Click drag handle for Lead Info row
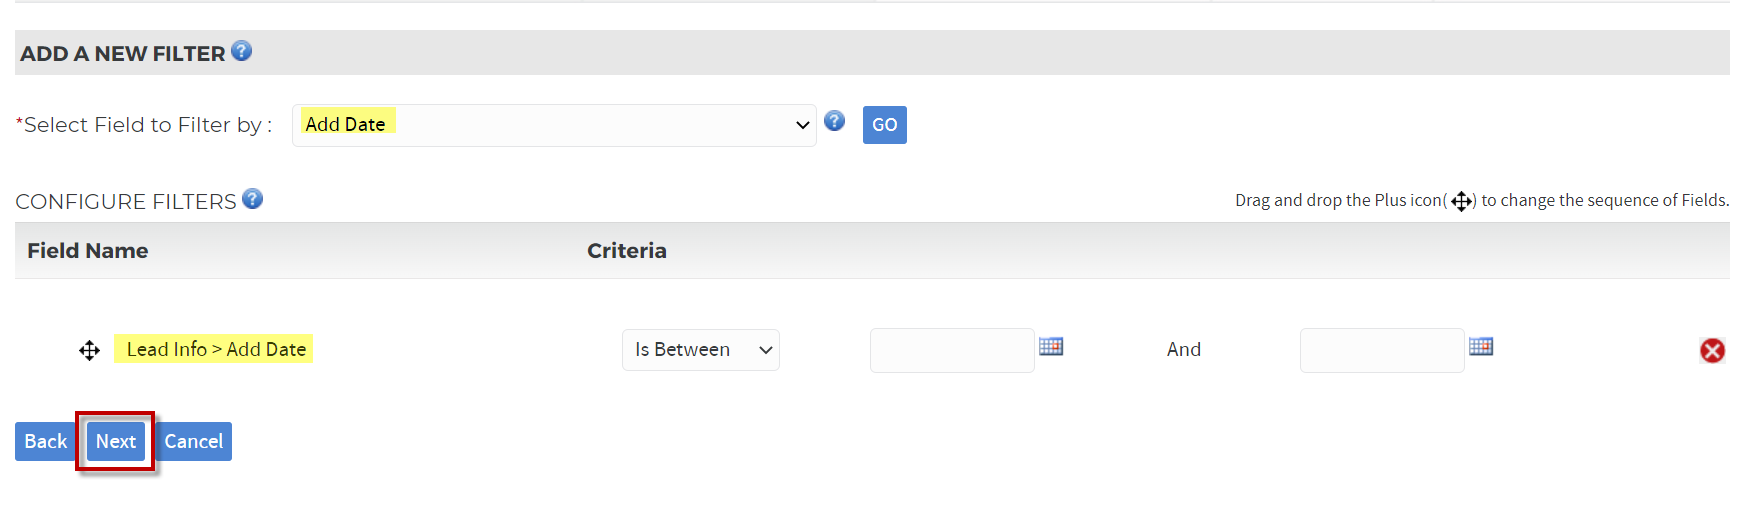1755x505 pixels. (x=89, y=350)
